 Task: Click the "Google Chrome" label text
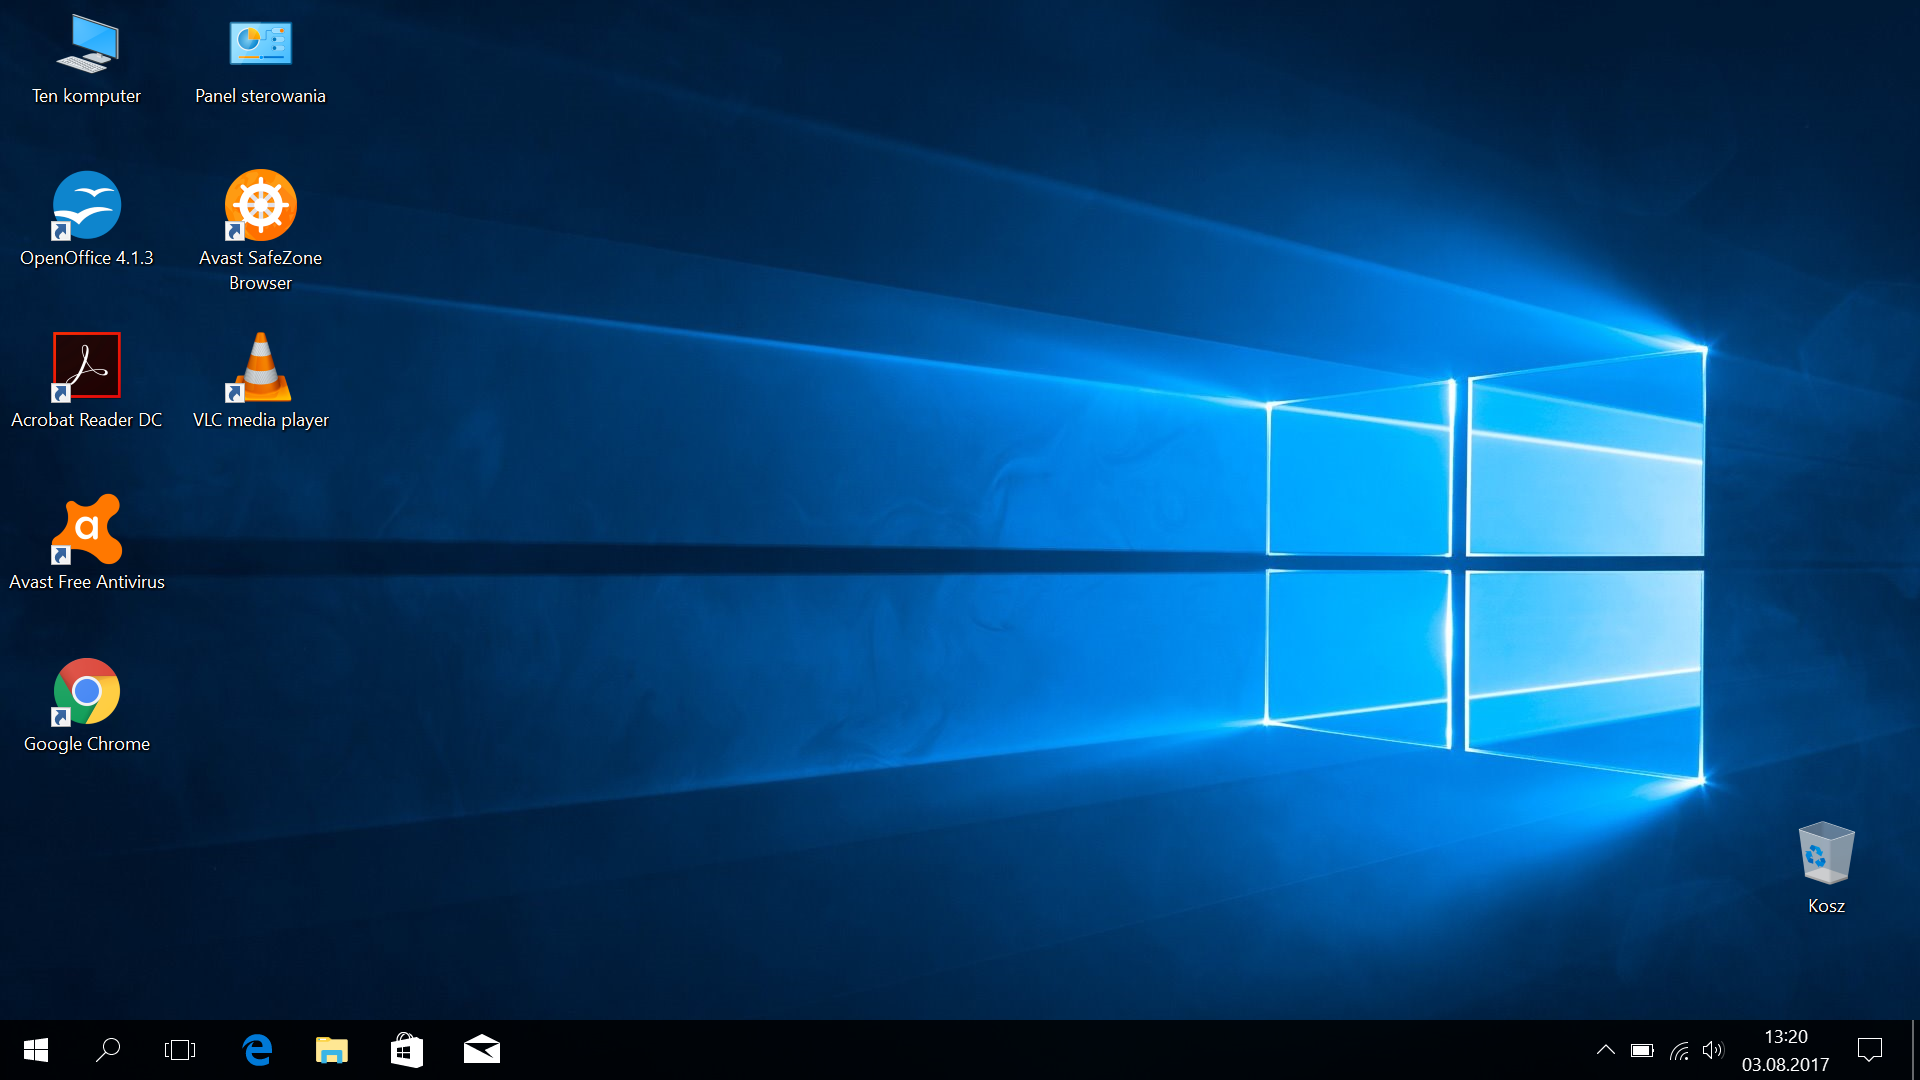tap(87, 744)
